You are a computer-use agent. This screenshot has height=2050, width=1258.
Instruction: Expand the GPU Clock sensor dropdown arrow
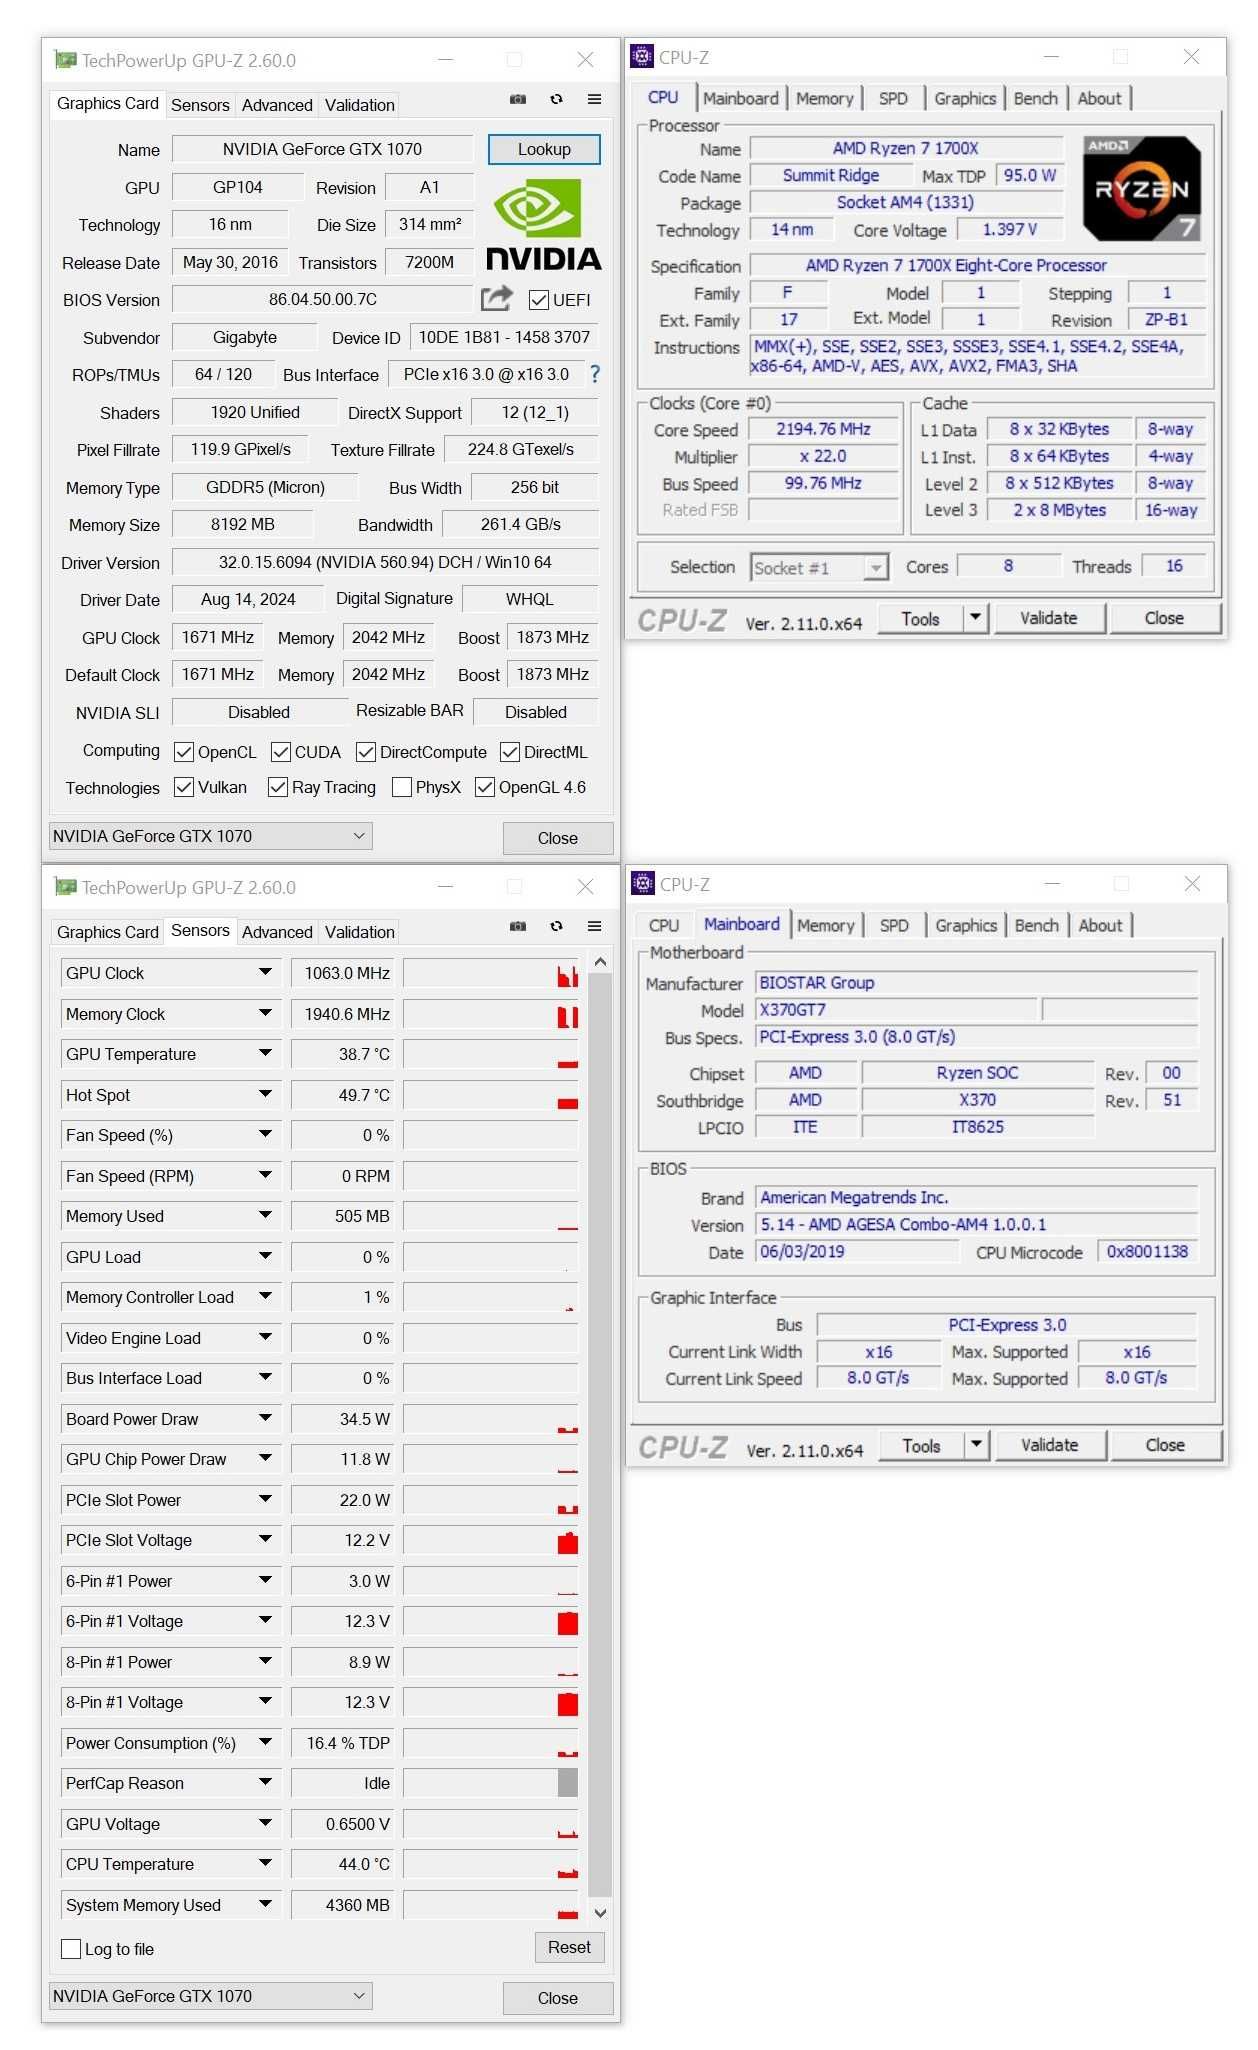[x=265, y=972]
